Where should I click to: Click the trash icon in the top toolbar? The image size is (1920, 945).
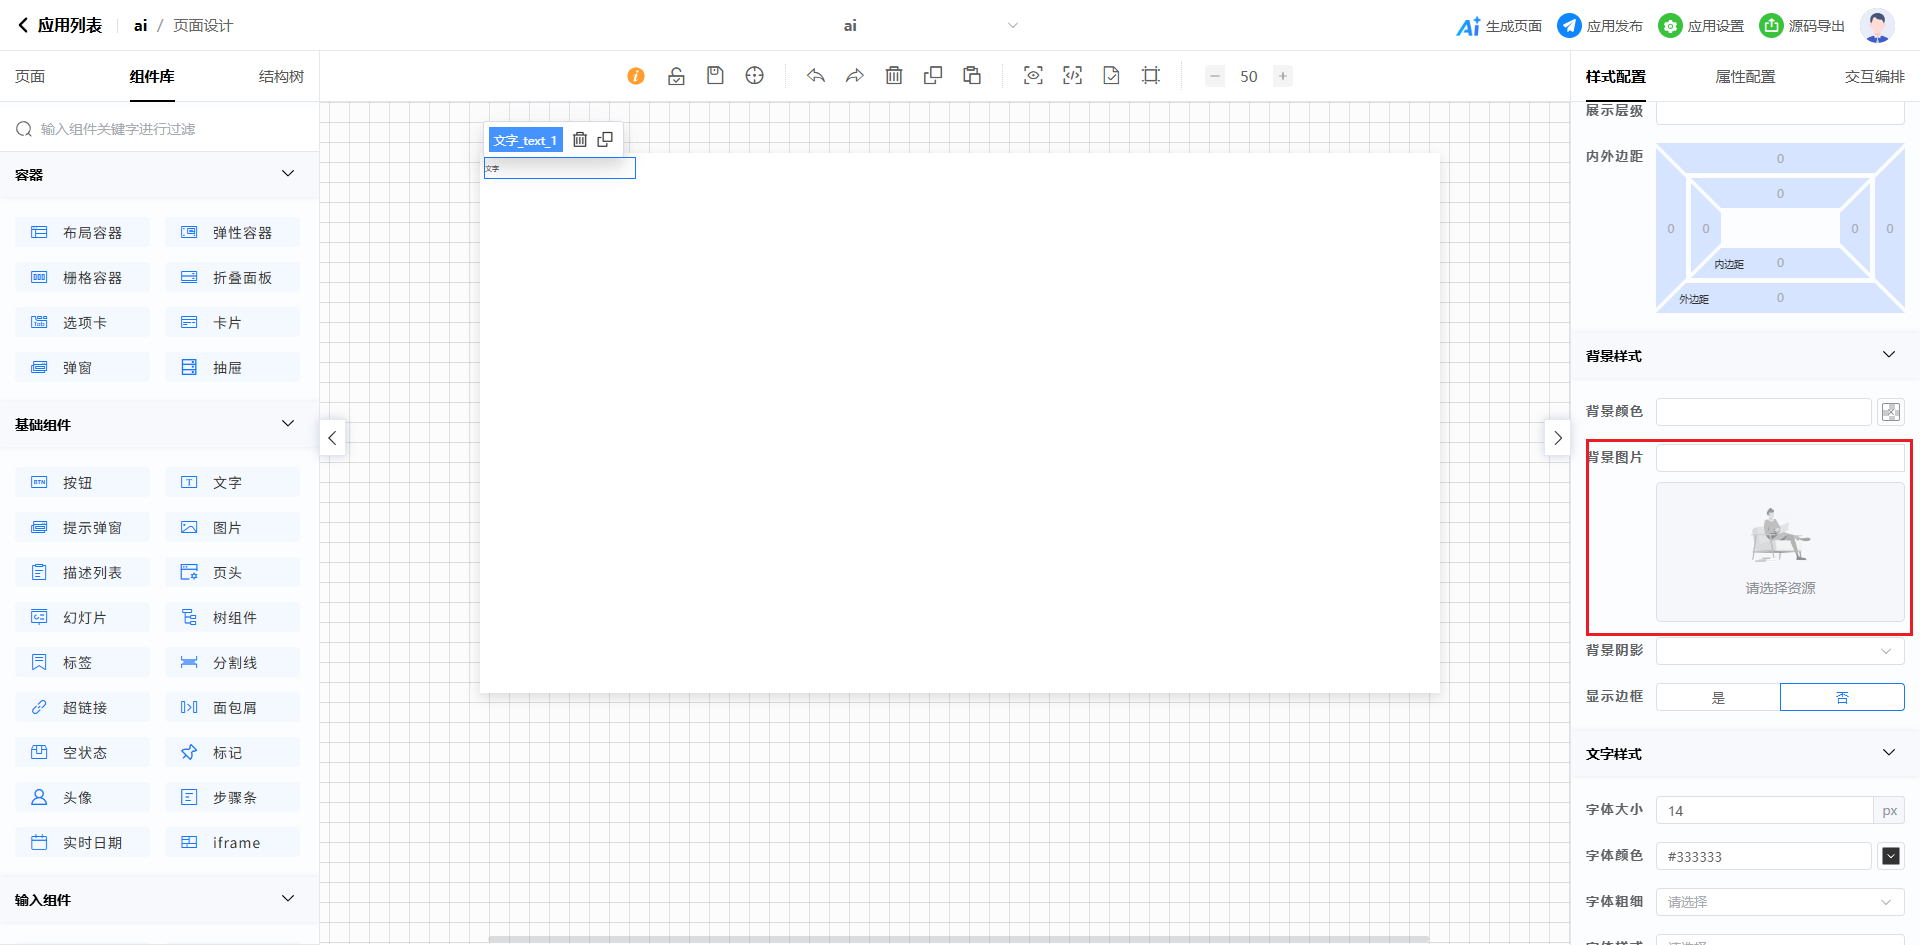click(x=894, y=76)
